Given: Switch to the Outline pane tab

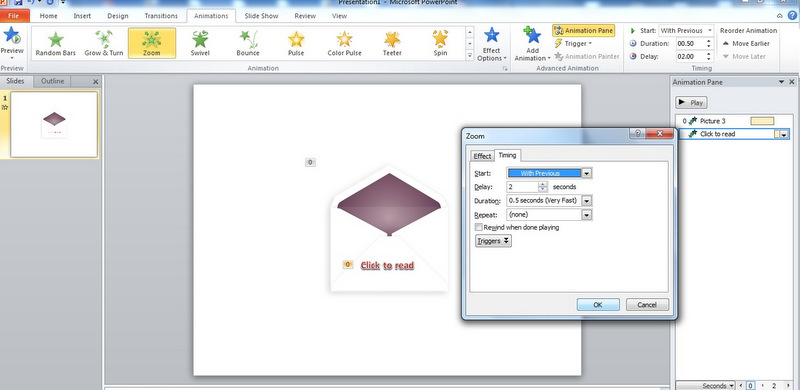Looking at the screenshot, I should click(53, 81).
